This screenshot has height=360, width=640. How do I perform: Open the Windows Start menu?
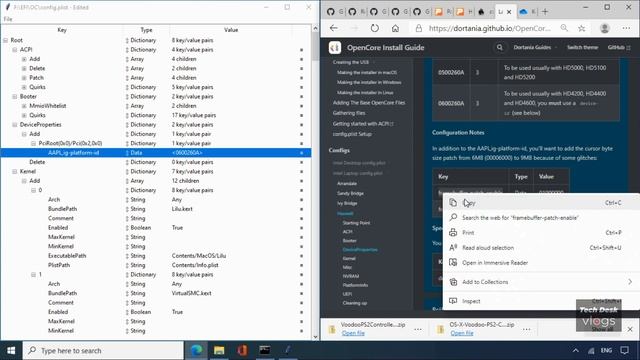pos(11,350)
